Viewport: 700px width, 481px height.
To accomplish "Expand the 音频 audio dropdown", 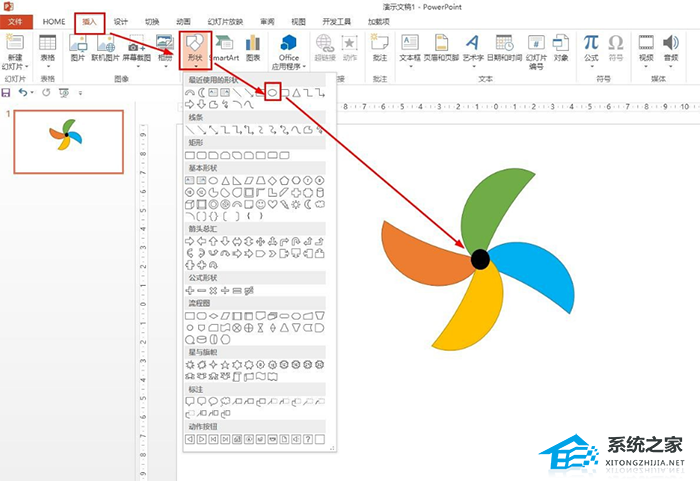I will [671, 67].
